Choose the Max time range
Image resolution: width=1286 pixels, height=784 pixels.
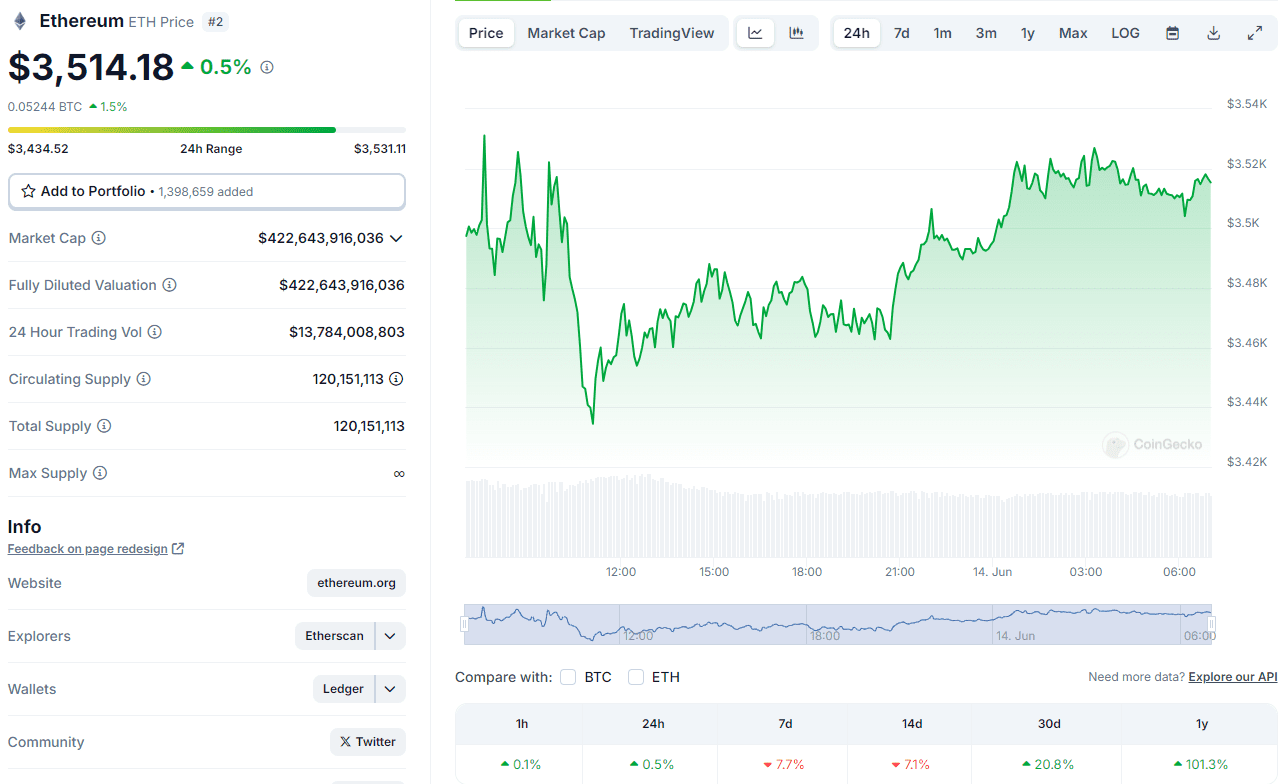tap(1073, 33)
